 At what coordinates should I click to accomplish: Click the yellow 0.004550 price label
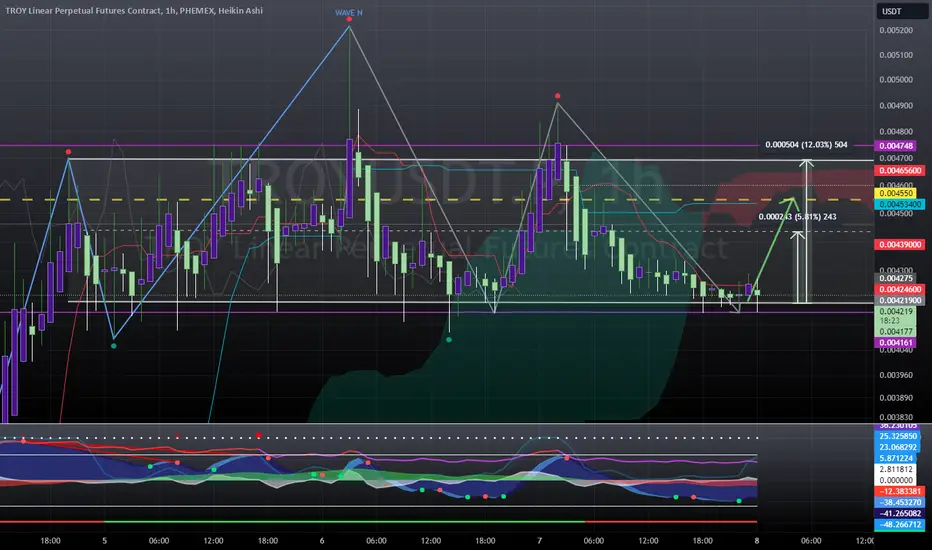coord(896,193)
